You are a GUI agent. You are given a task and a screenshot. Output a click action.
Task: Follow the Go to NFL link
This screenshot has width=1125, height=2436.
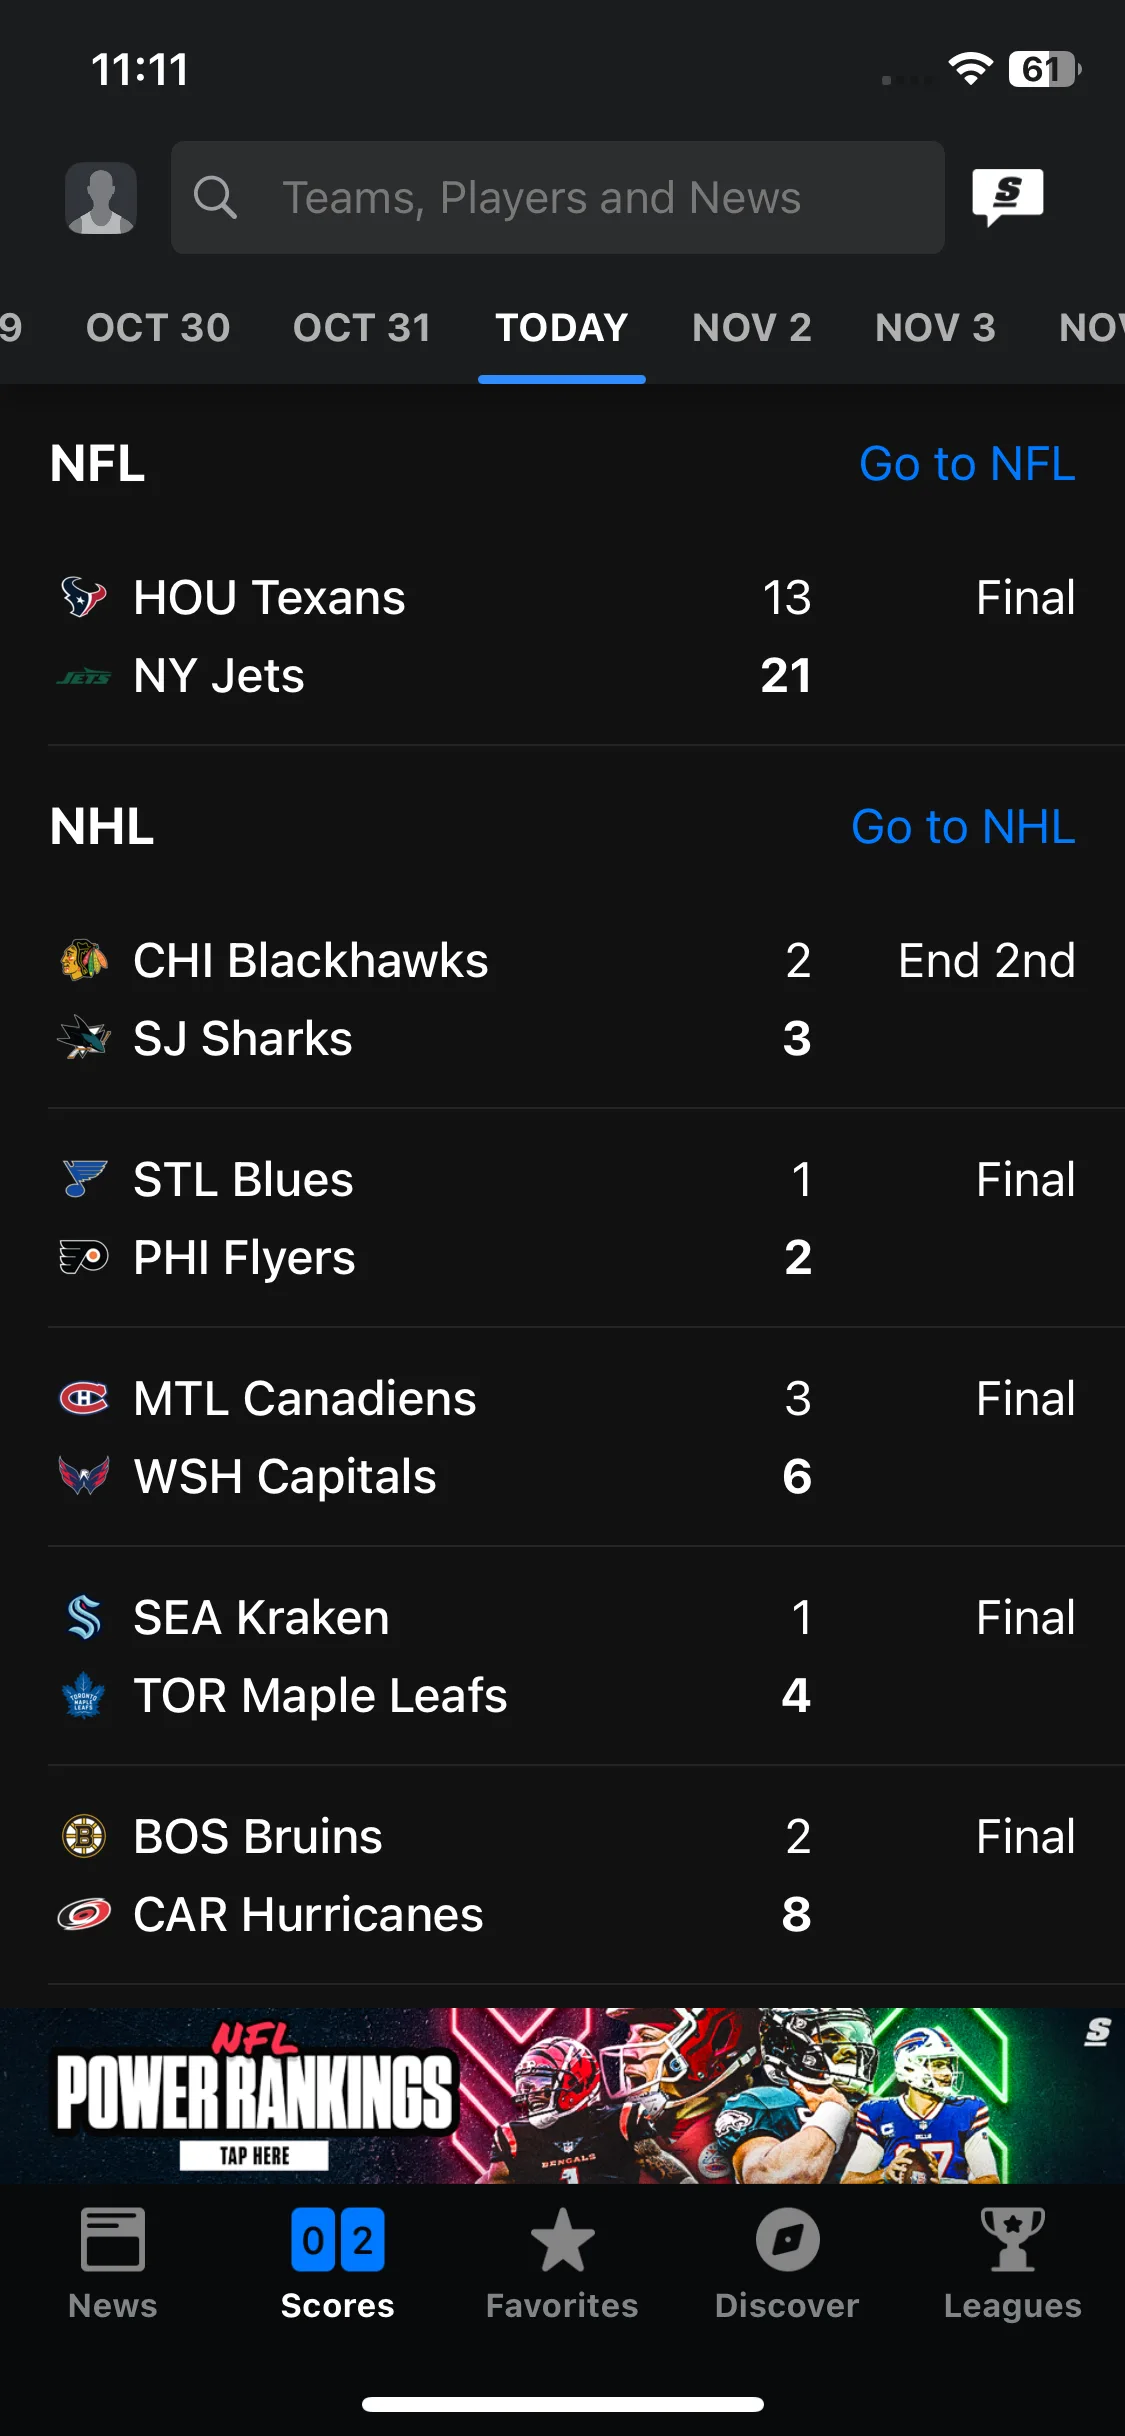[967, 464]
